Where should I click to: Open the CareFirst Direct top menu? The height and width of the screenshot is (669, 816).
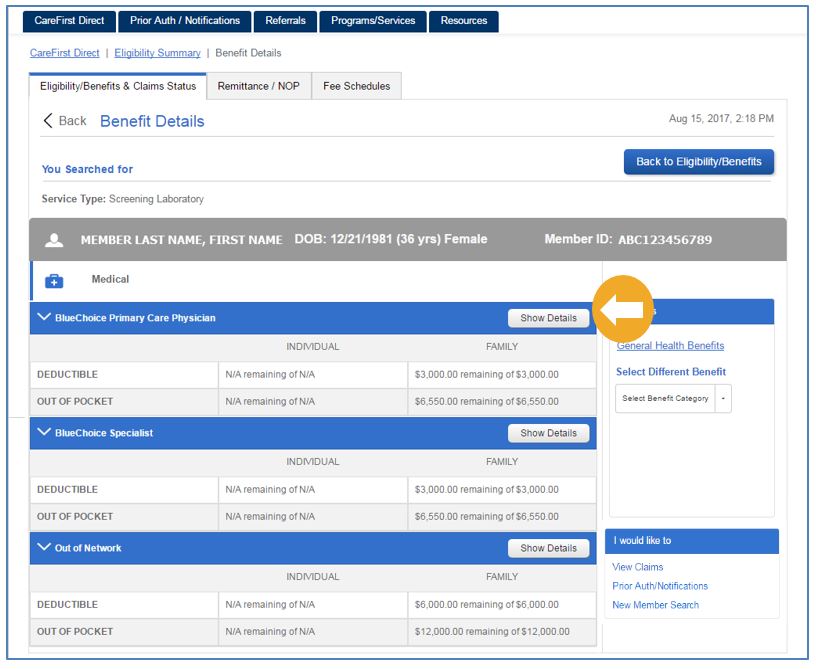point(69,21)
